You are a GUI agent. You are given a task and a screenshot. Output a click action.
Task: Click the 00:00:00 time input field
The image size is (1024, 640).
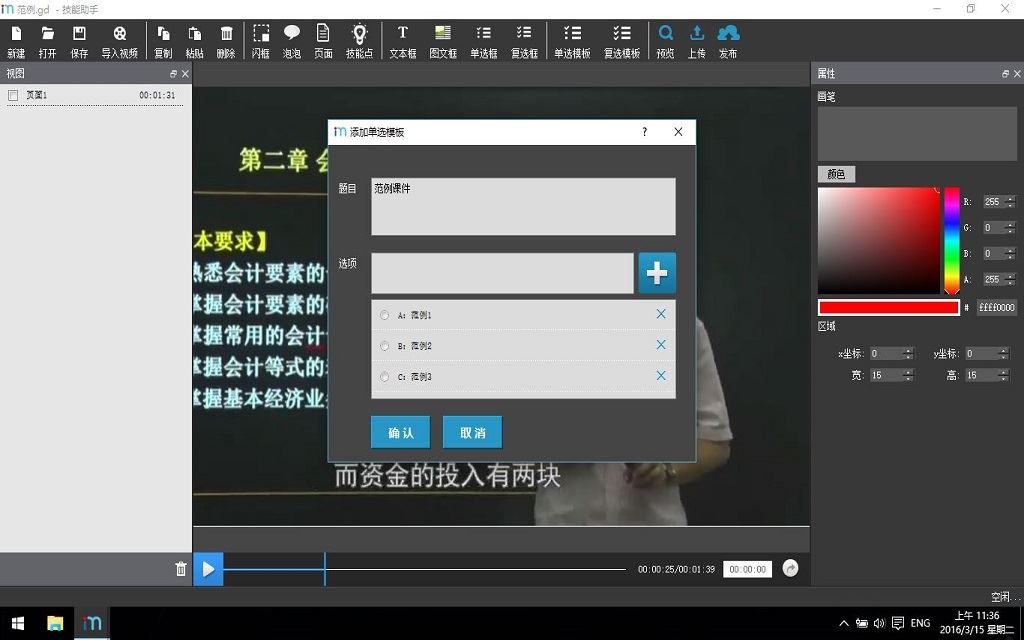coord(747,569)
